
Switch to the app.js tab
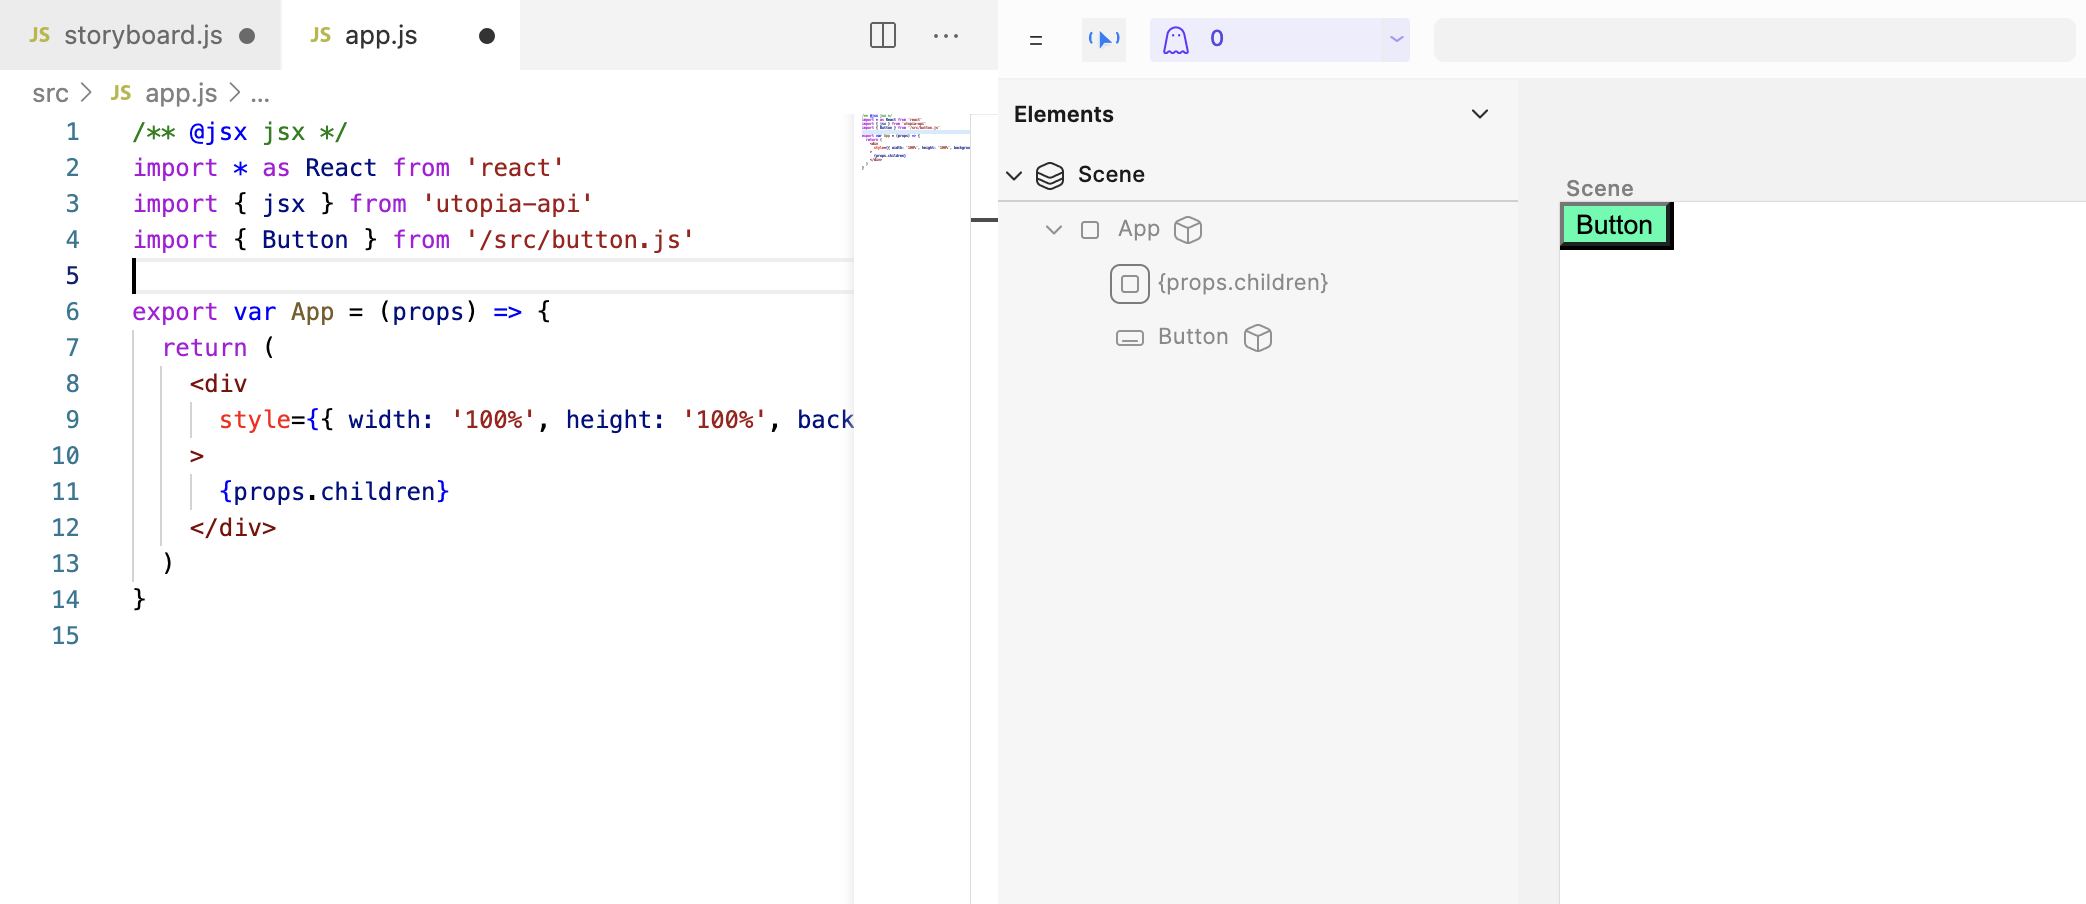[x=381, y=35]
